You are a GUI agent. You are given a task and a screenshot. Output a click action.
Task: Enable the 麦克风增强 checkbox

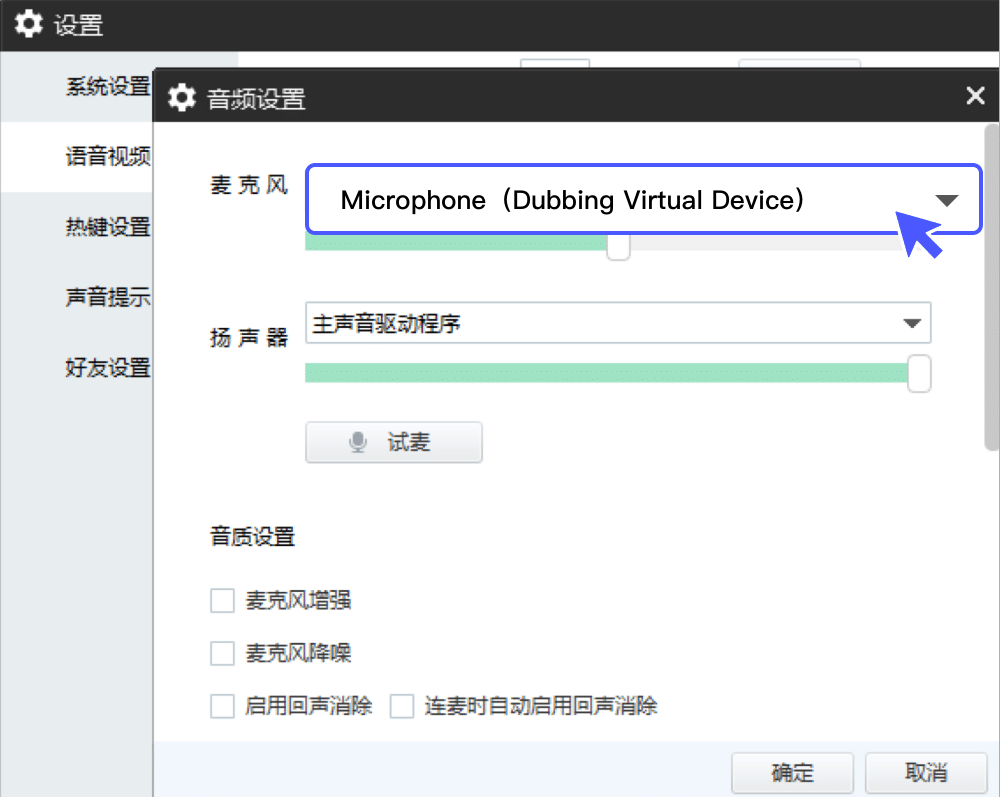point(222,601)
